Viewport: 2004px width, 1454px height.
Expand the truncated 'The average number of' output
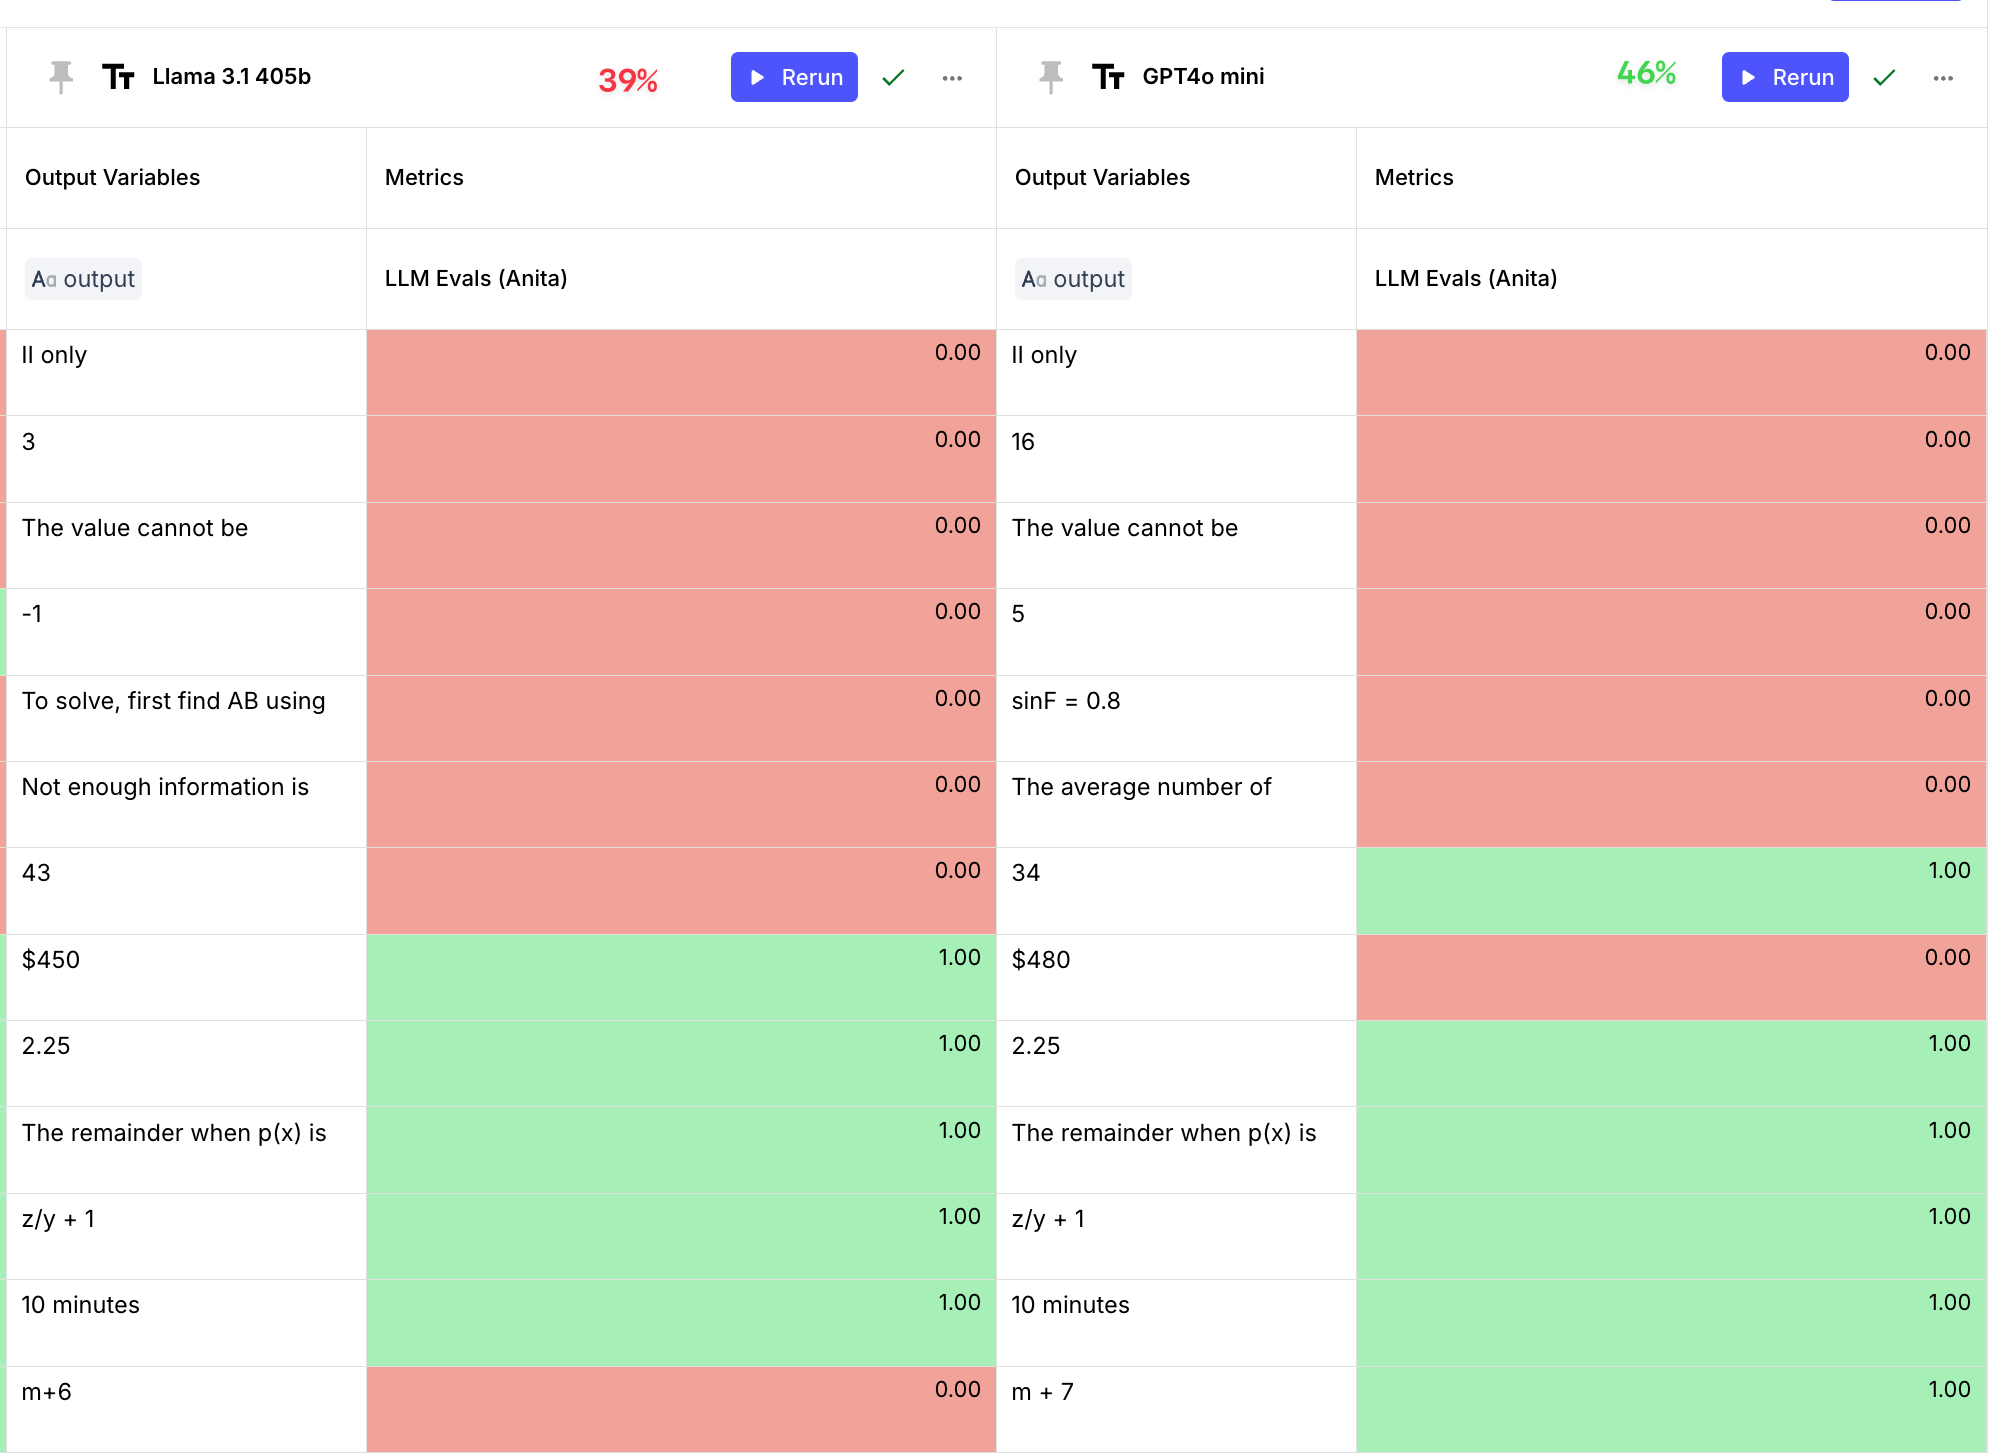point(1141,787)
